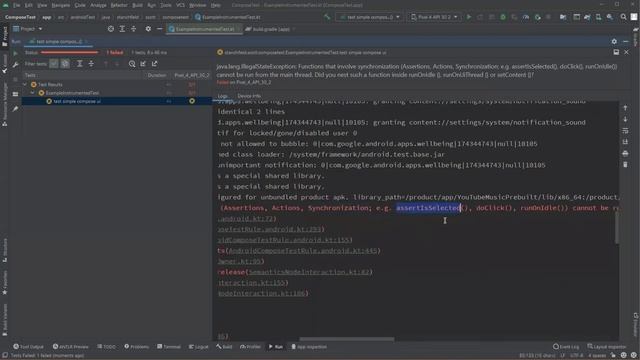Open SemanticsNodeInteraction.kt:82 stack trace link
640x360 pixels.
[309, 272]
